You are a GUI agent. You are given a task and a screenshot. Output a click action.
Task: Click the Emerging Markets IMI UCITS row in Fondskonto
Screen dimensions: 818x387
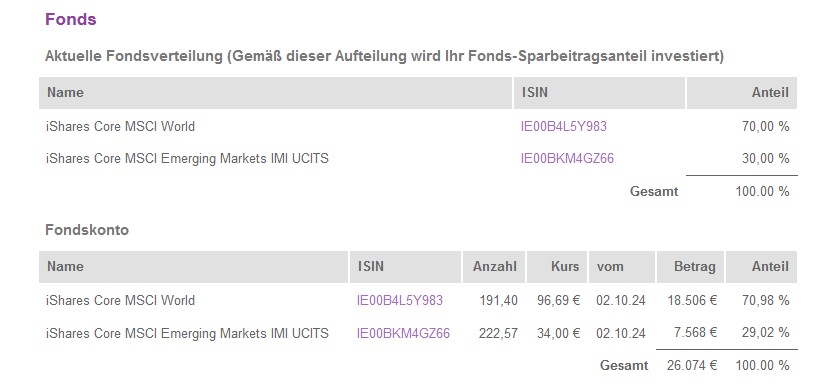click(x=418, y=333)
